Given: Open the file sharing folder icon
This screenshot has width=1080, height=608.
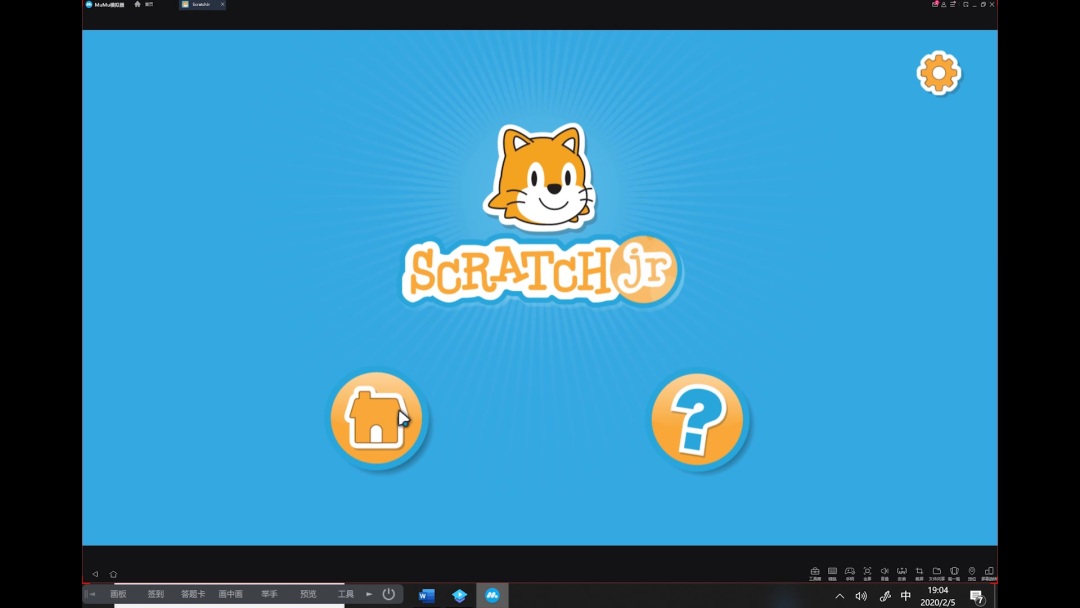Looking at the screenshot, I should point(938,571).
